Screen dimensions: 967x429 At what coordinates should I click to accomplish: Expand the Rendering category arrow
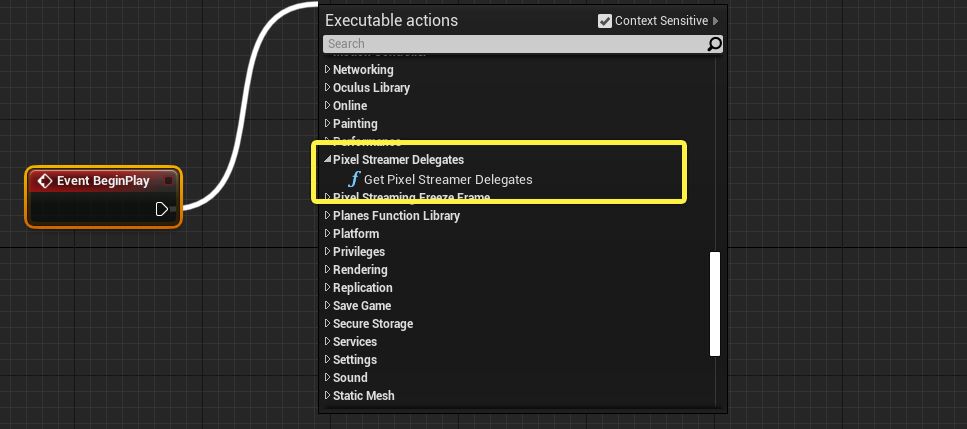click(327, 270)
